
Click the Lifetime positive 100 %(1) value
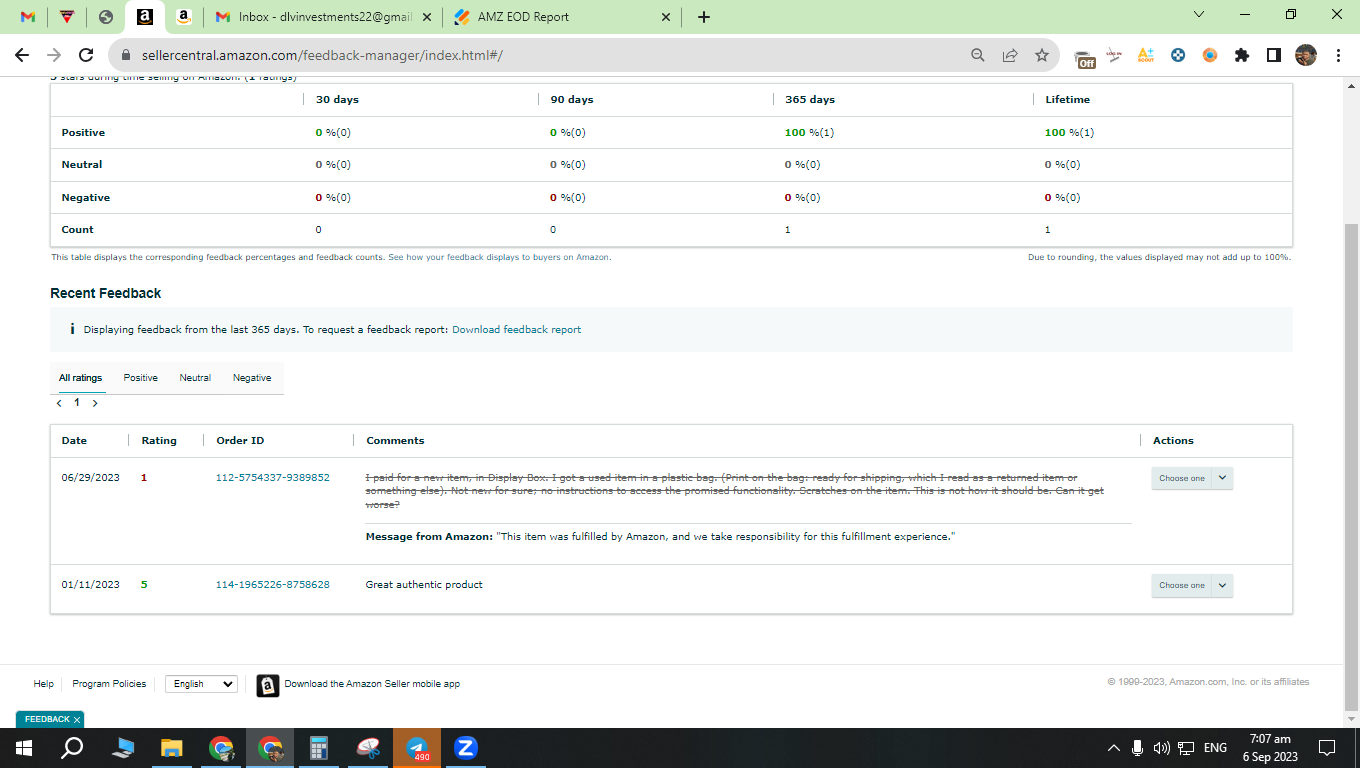(1069, 133)
